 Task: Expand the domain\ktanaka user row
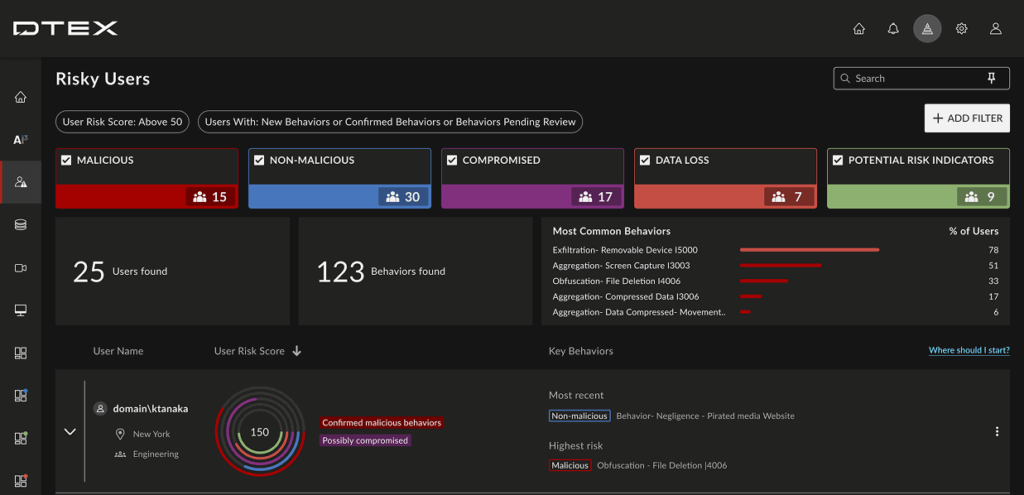click(70, 431)
